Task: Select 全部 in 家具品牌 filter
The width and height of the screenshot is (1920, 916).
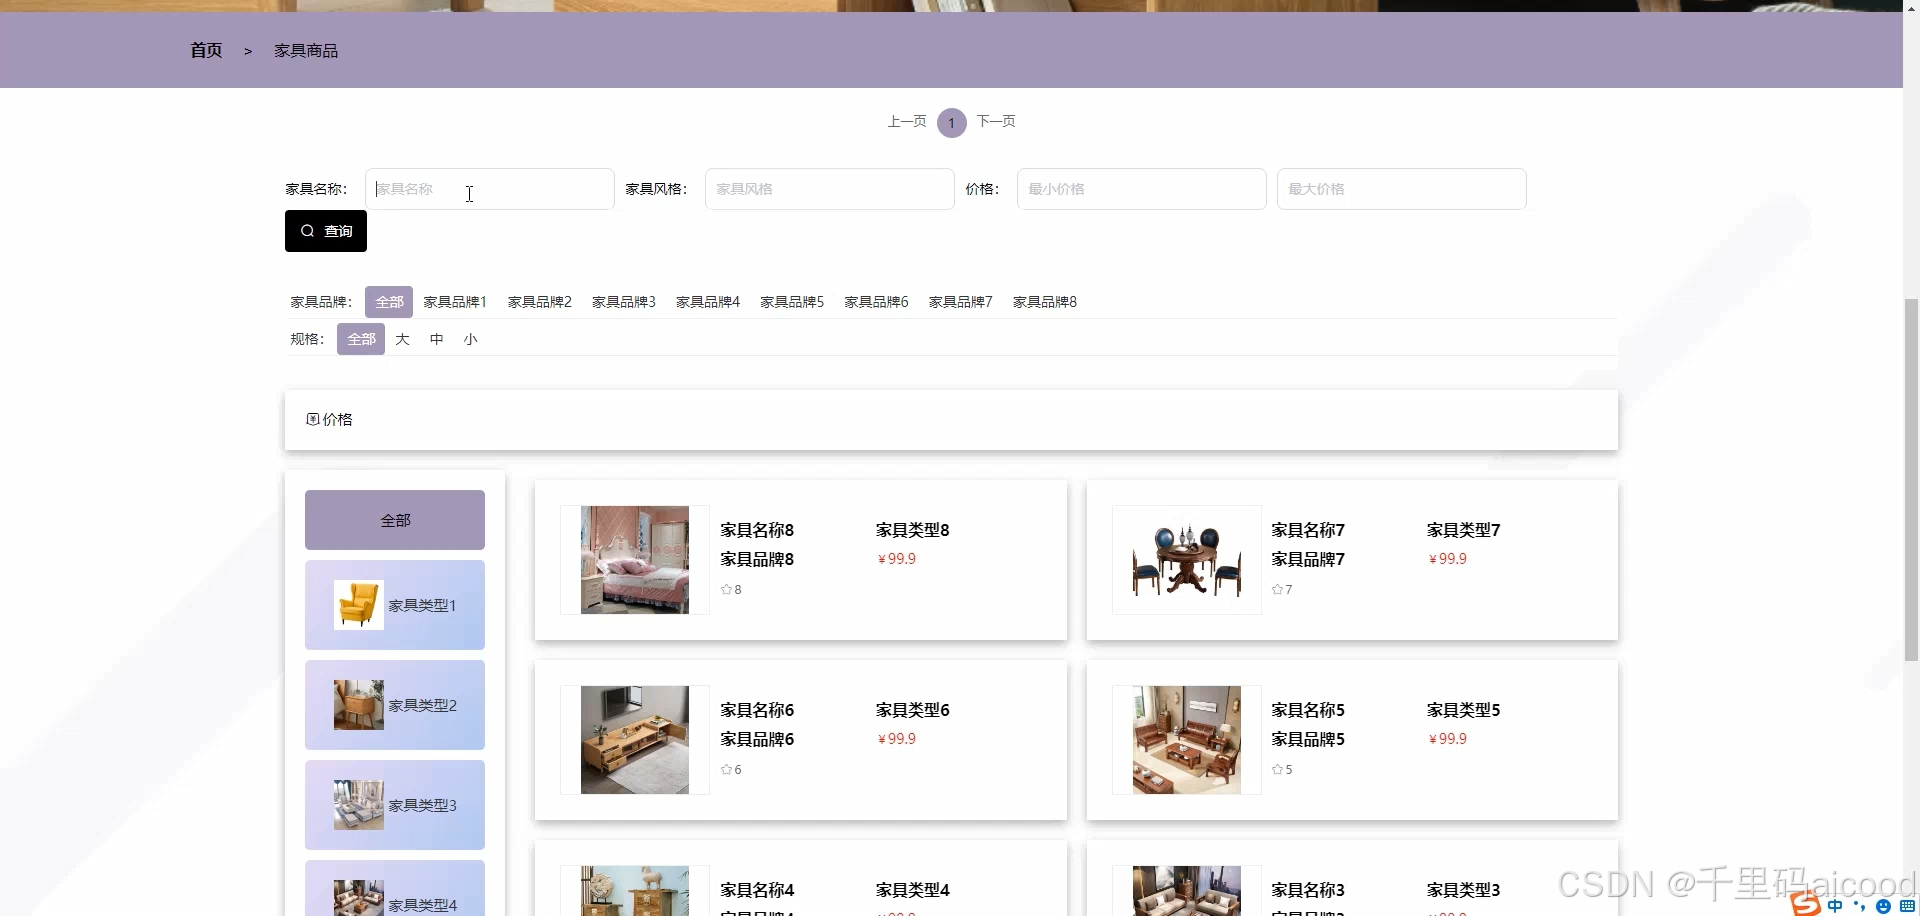Action: 389,302
